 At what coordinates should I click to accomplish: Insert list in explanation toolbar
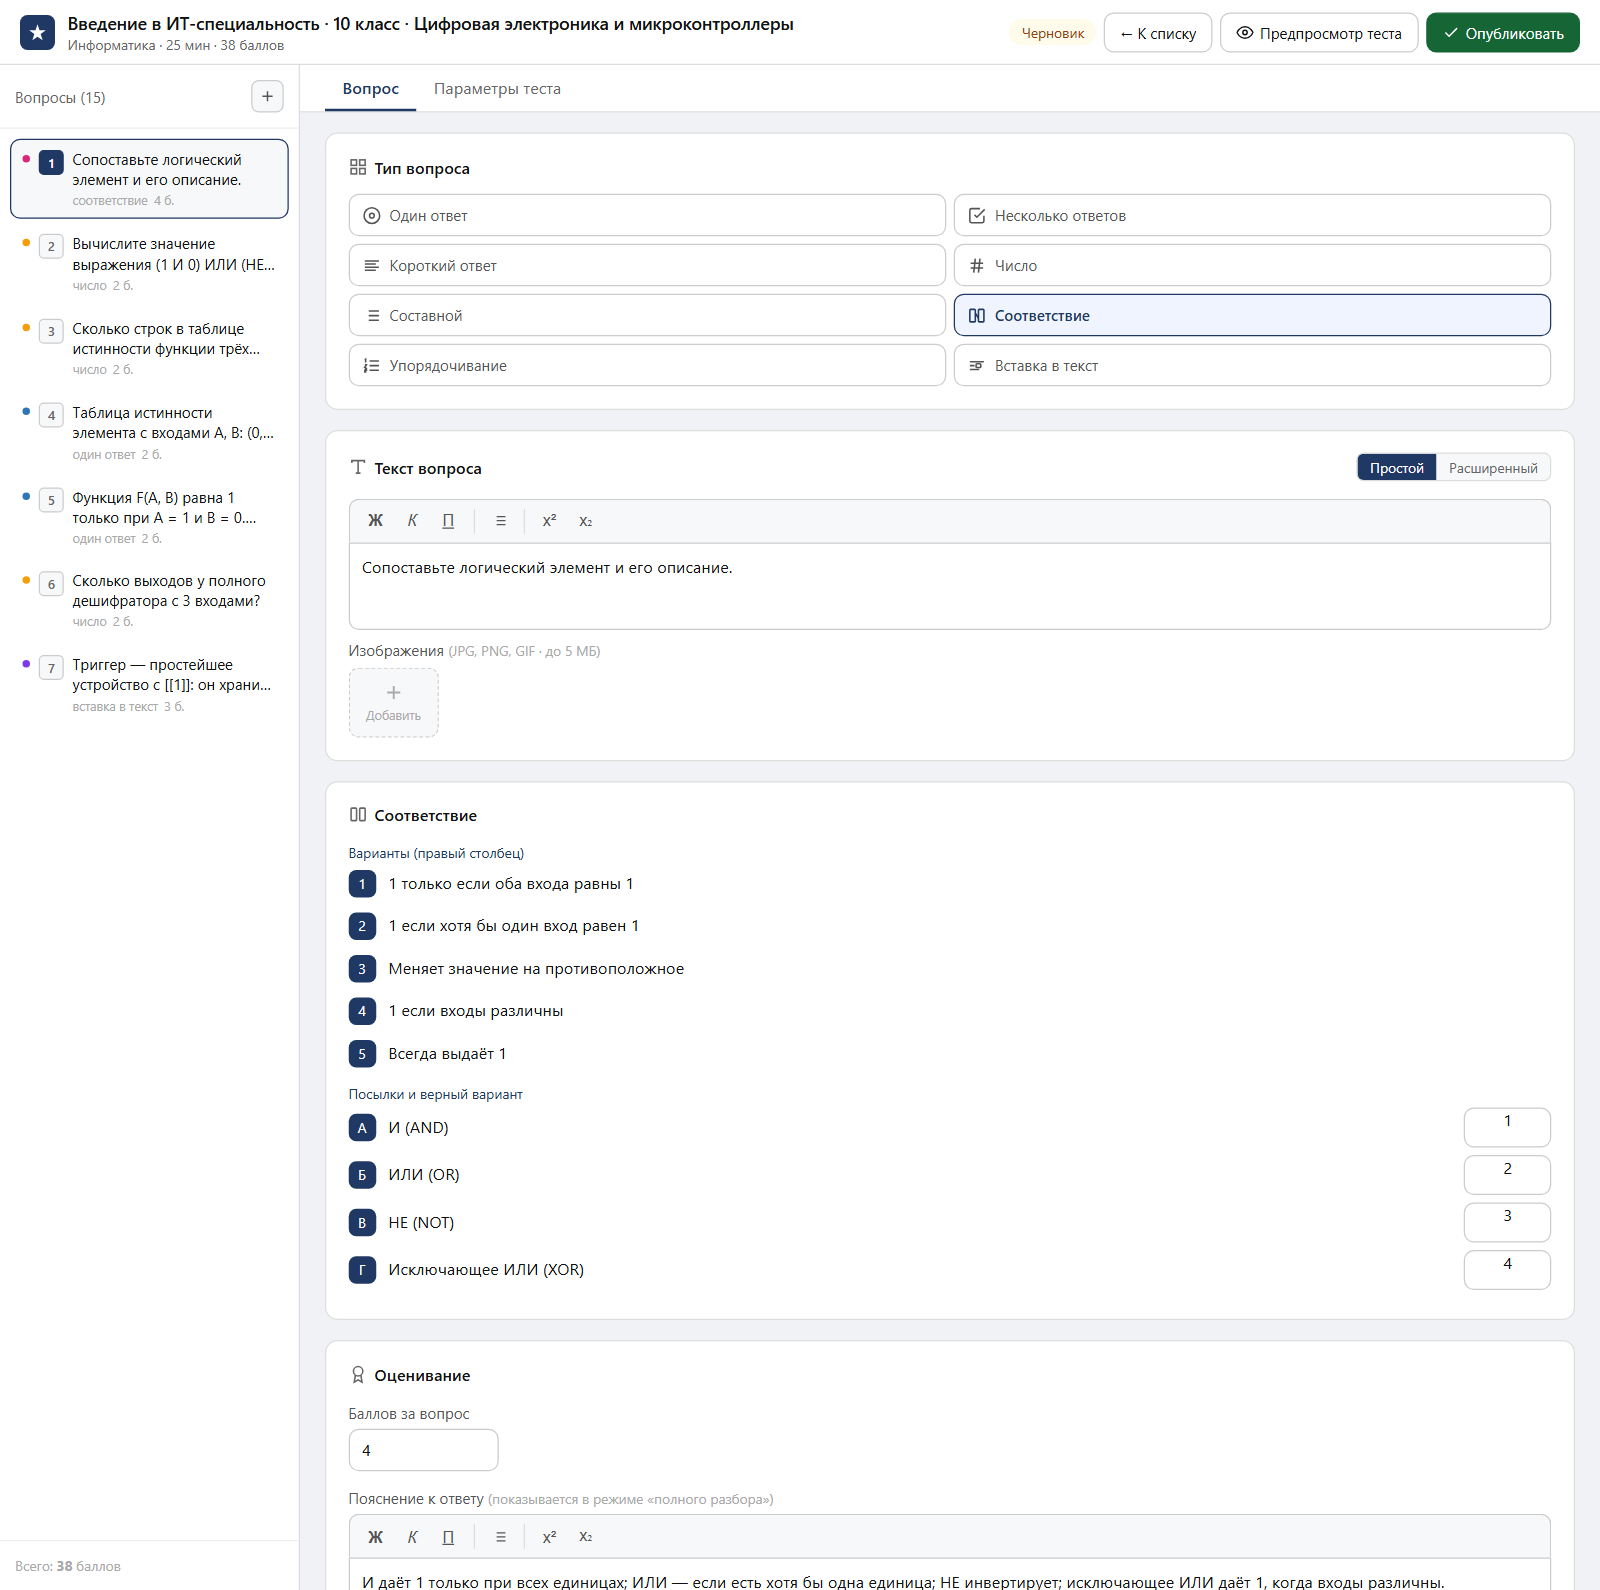pos(501,1537)
